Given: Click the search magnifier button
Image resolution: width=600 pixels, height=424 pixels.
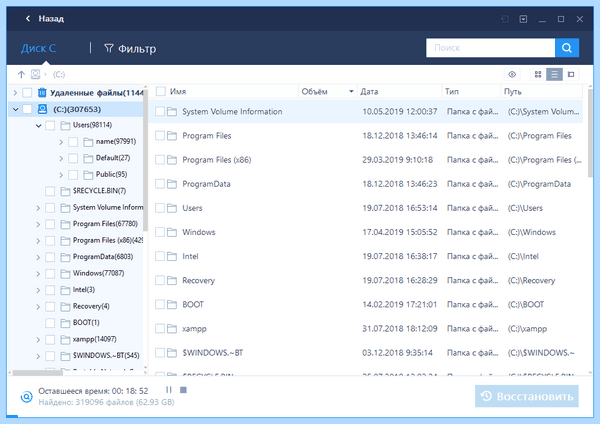Looking at the screenshot, I should tap(567, 48).
